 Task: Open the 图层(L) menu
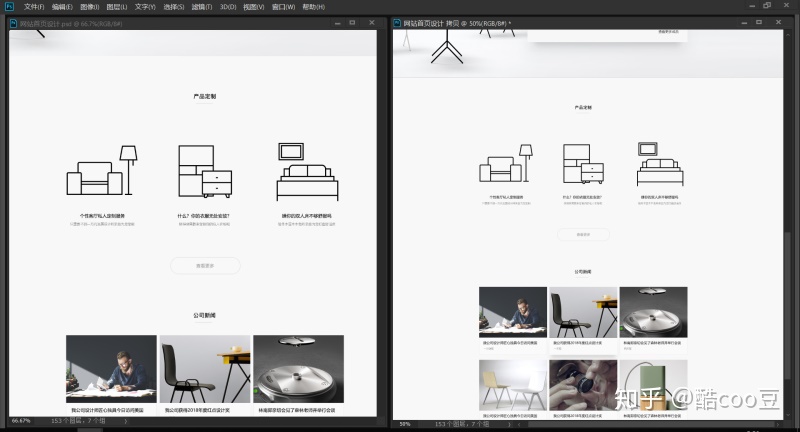tap(116, 7)
